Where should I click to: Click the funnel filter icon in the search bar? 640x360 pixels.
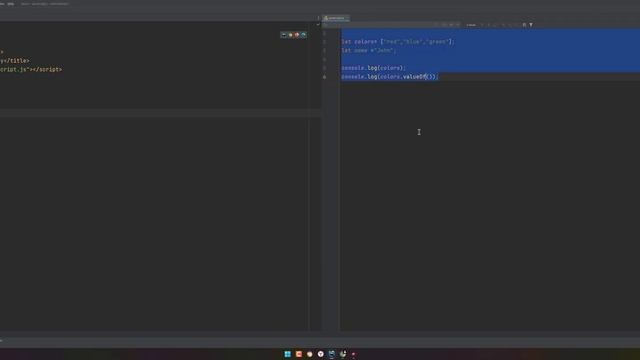click(x=531, y=25)
